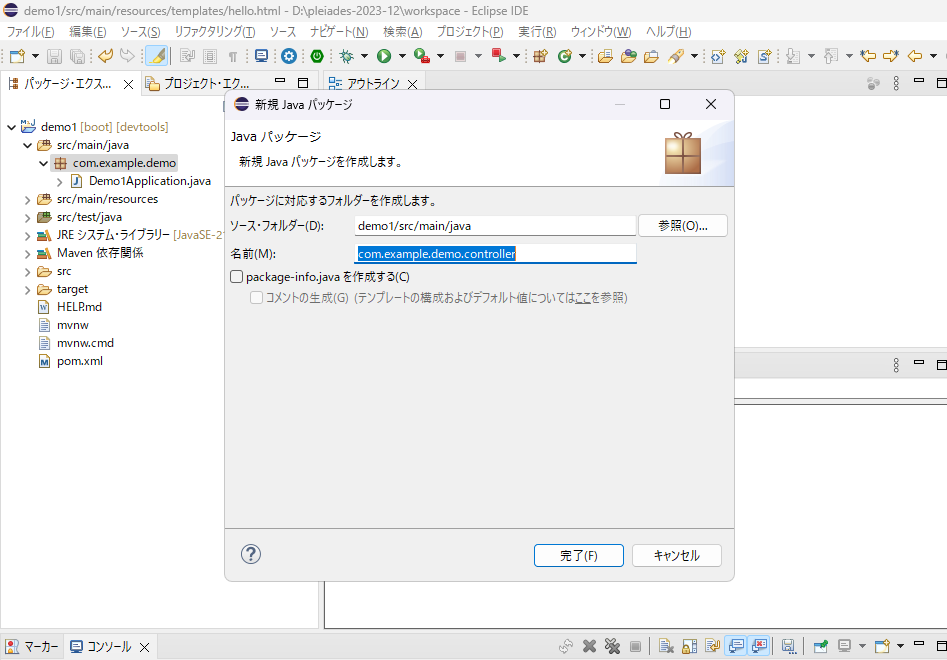Viewport: 947px width, 660px height.
Task: Click the back navigation arrow toolbar icon
Action: click(x=914, y=56)
